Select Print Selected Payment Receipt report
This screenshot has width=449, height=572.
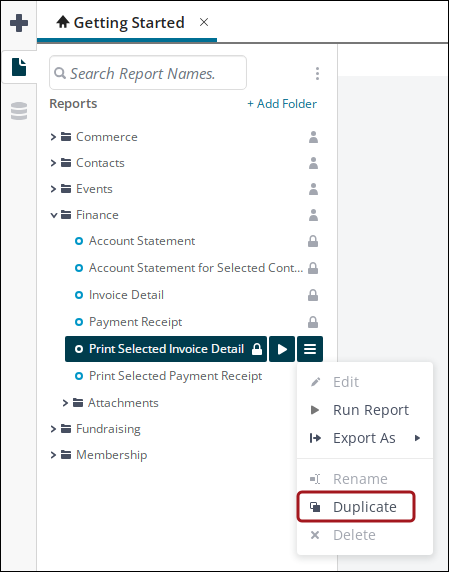pyautogui.click(x=175, y=376)
